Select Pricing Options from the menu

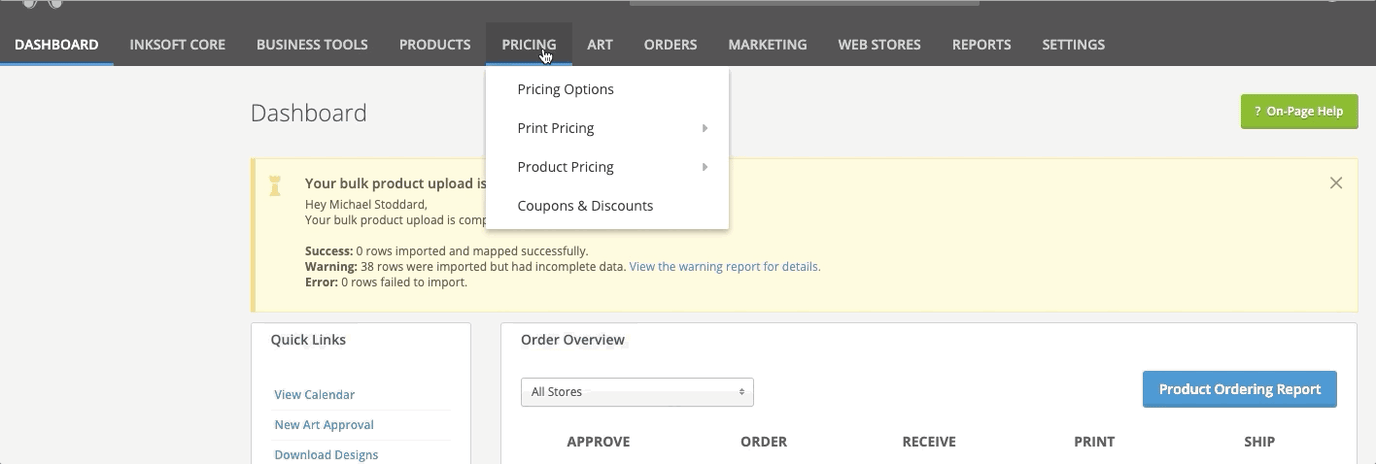coord(565,89)
